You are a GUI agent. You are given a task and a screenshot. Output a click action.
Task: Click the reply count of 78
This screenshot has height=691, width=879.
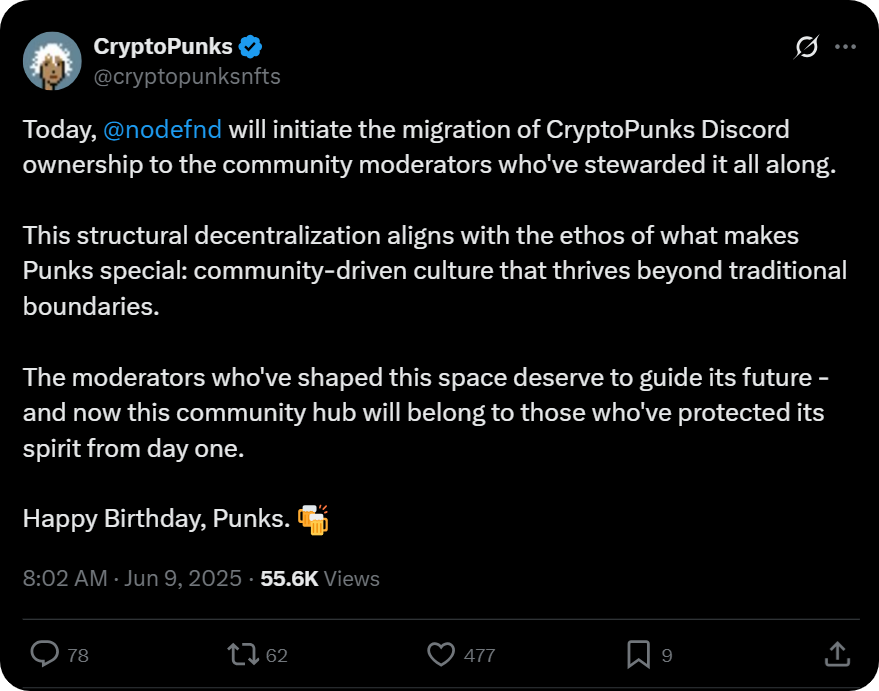click(78, 656)
